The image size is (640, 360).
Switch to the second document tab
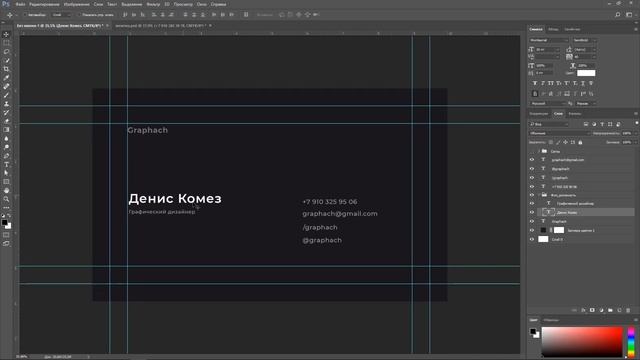(x=160, y=25)
